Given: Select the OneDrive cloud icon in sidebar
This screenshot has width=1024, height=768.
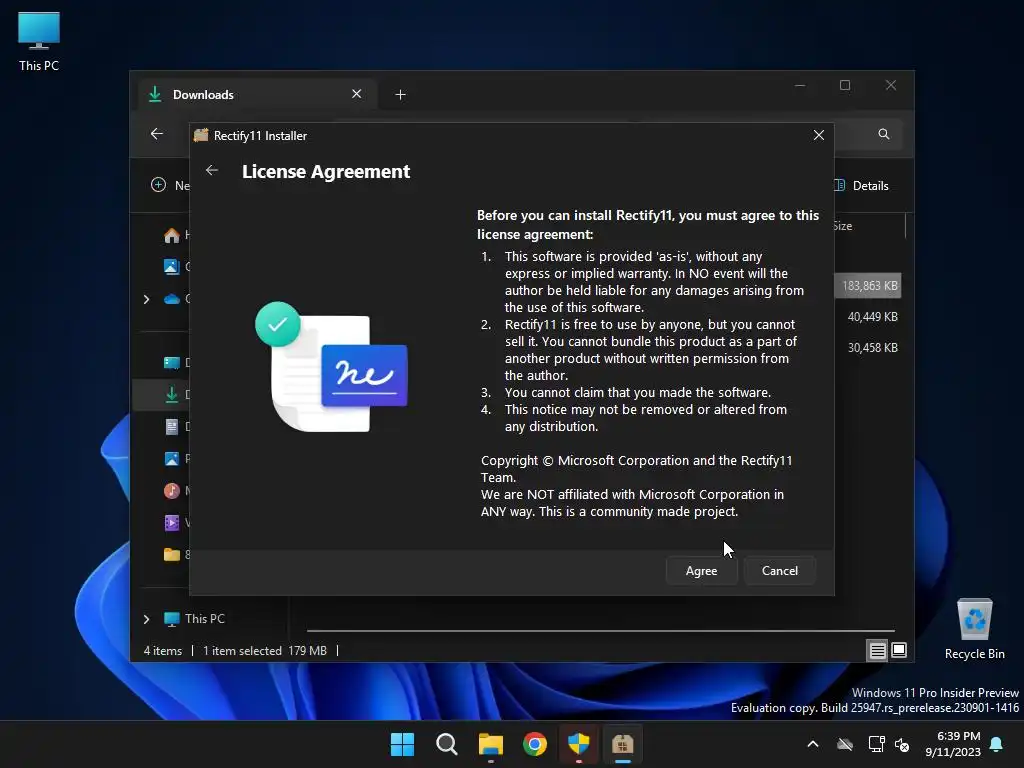Looking at the screenshot, I should [172, 299].
